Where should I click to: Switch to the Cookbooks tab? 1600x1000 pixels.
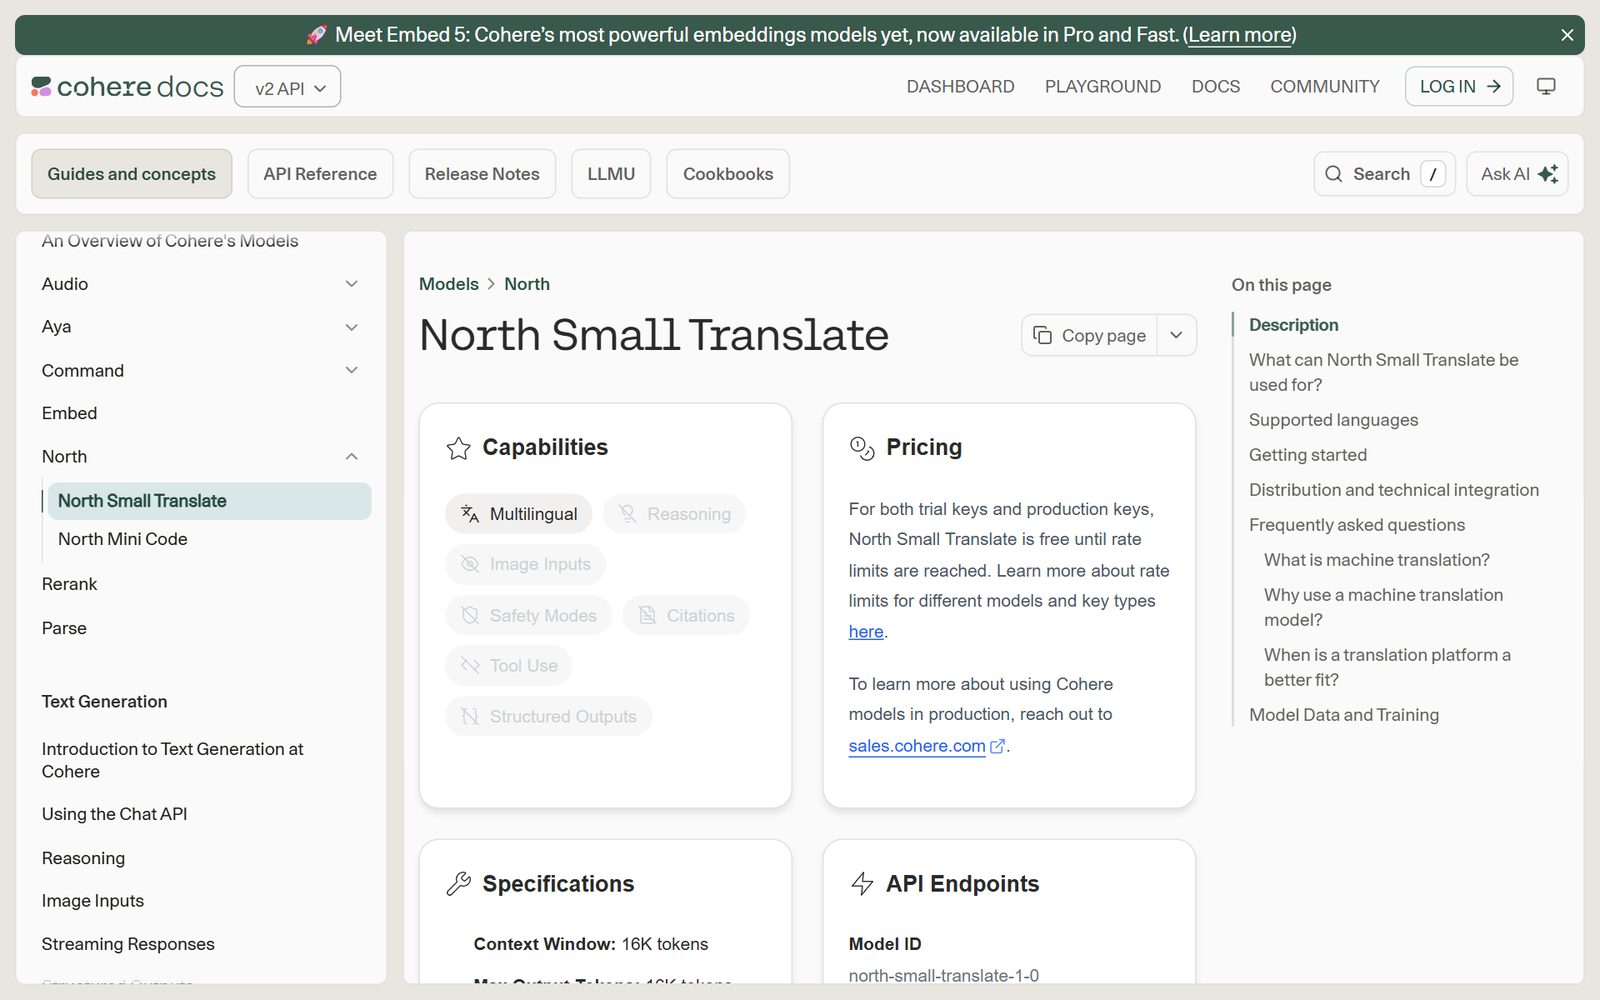pyautogui.click(x=728, y=174)
